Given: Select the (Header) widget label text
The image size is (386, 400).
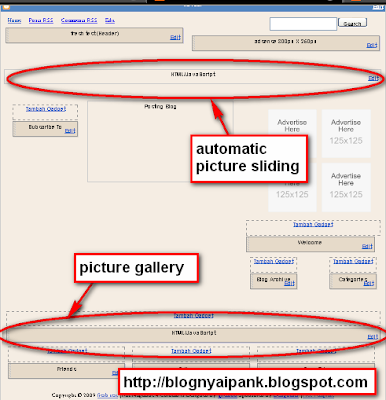Looking at the screenshot, I should click(x=95, y=33).
